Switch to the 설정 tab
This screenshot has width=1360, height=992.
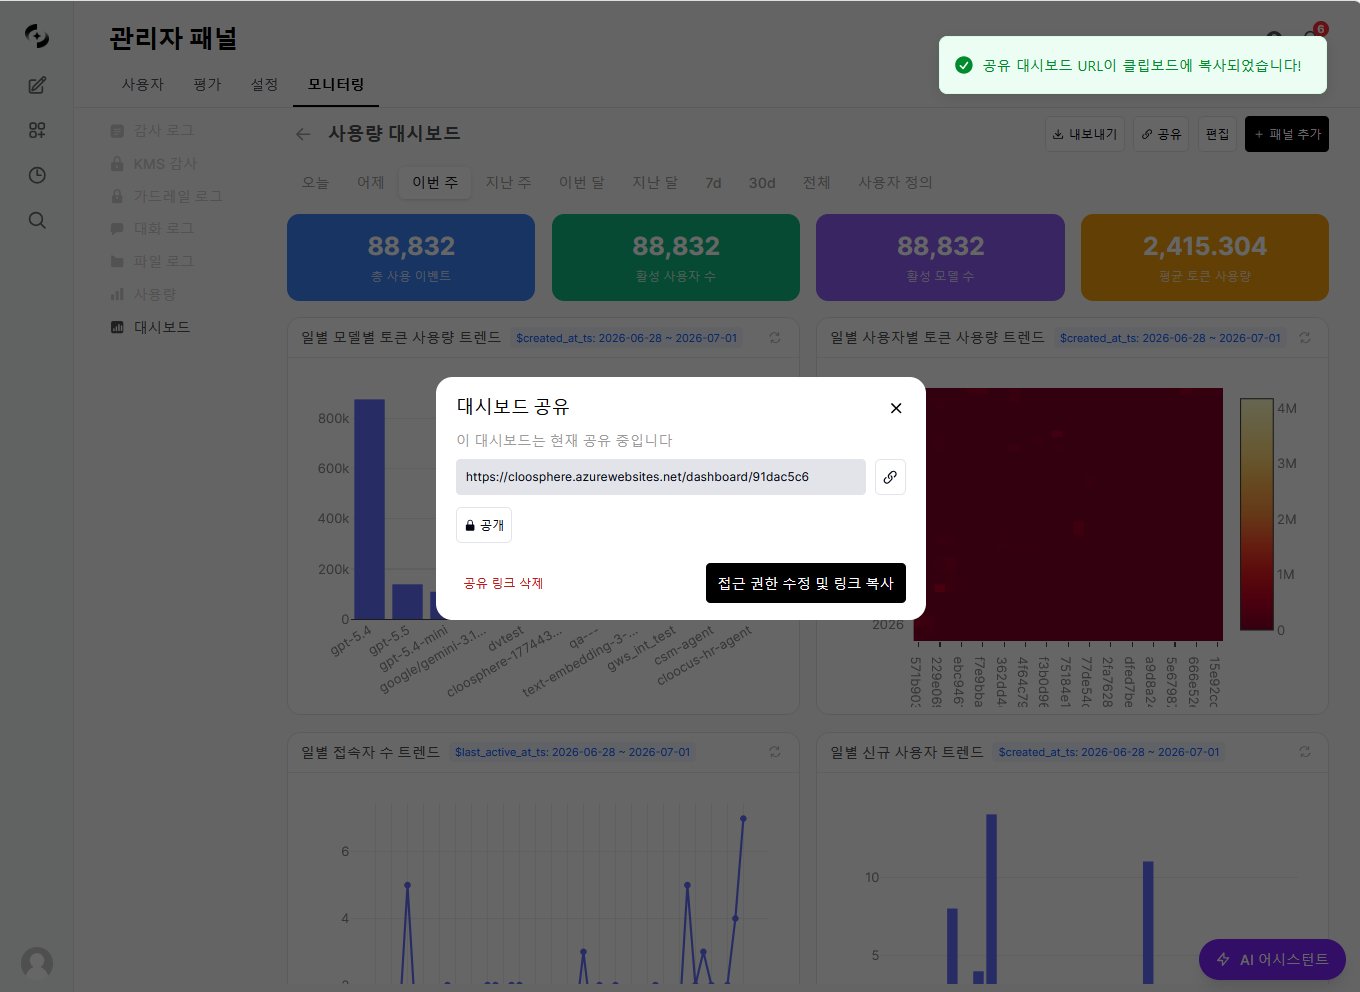(x=264, y=85)
